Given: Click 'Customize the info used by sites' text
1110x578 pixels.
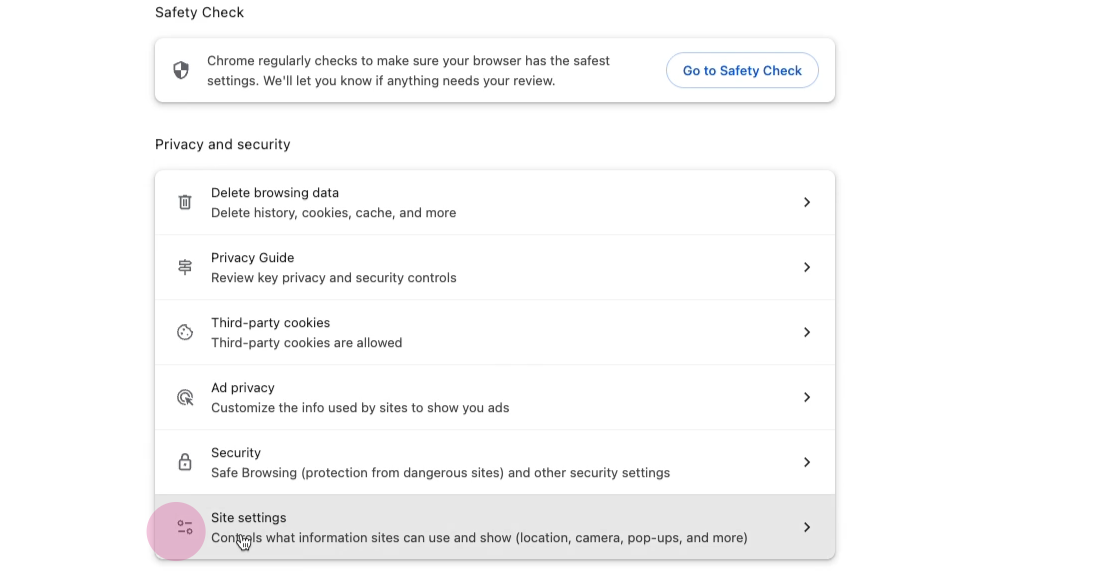Looking at the screenshot, I should coord(360,408).
